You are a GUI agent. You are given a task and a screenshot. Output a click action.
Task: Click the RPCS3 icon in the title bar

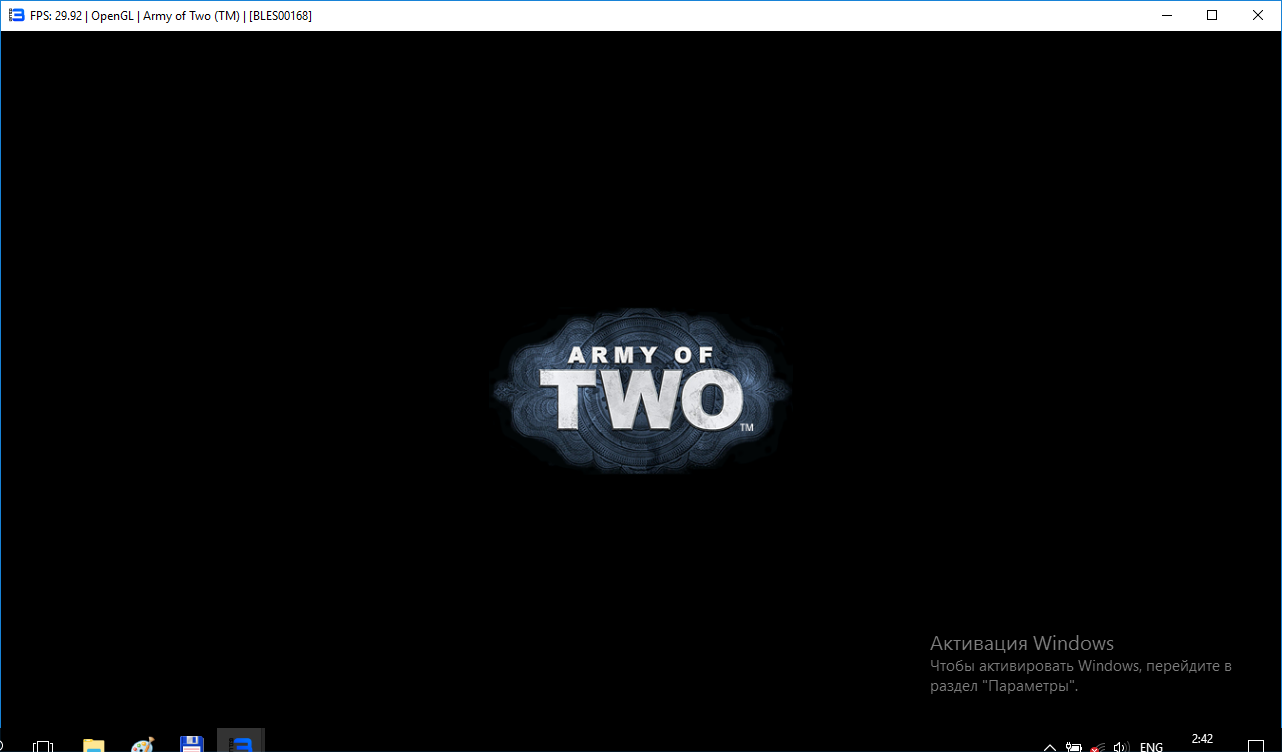click(16, 15)
